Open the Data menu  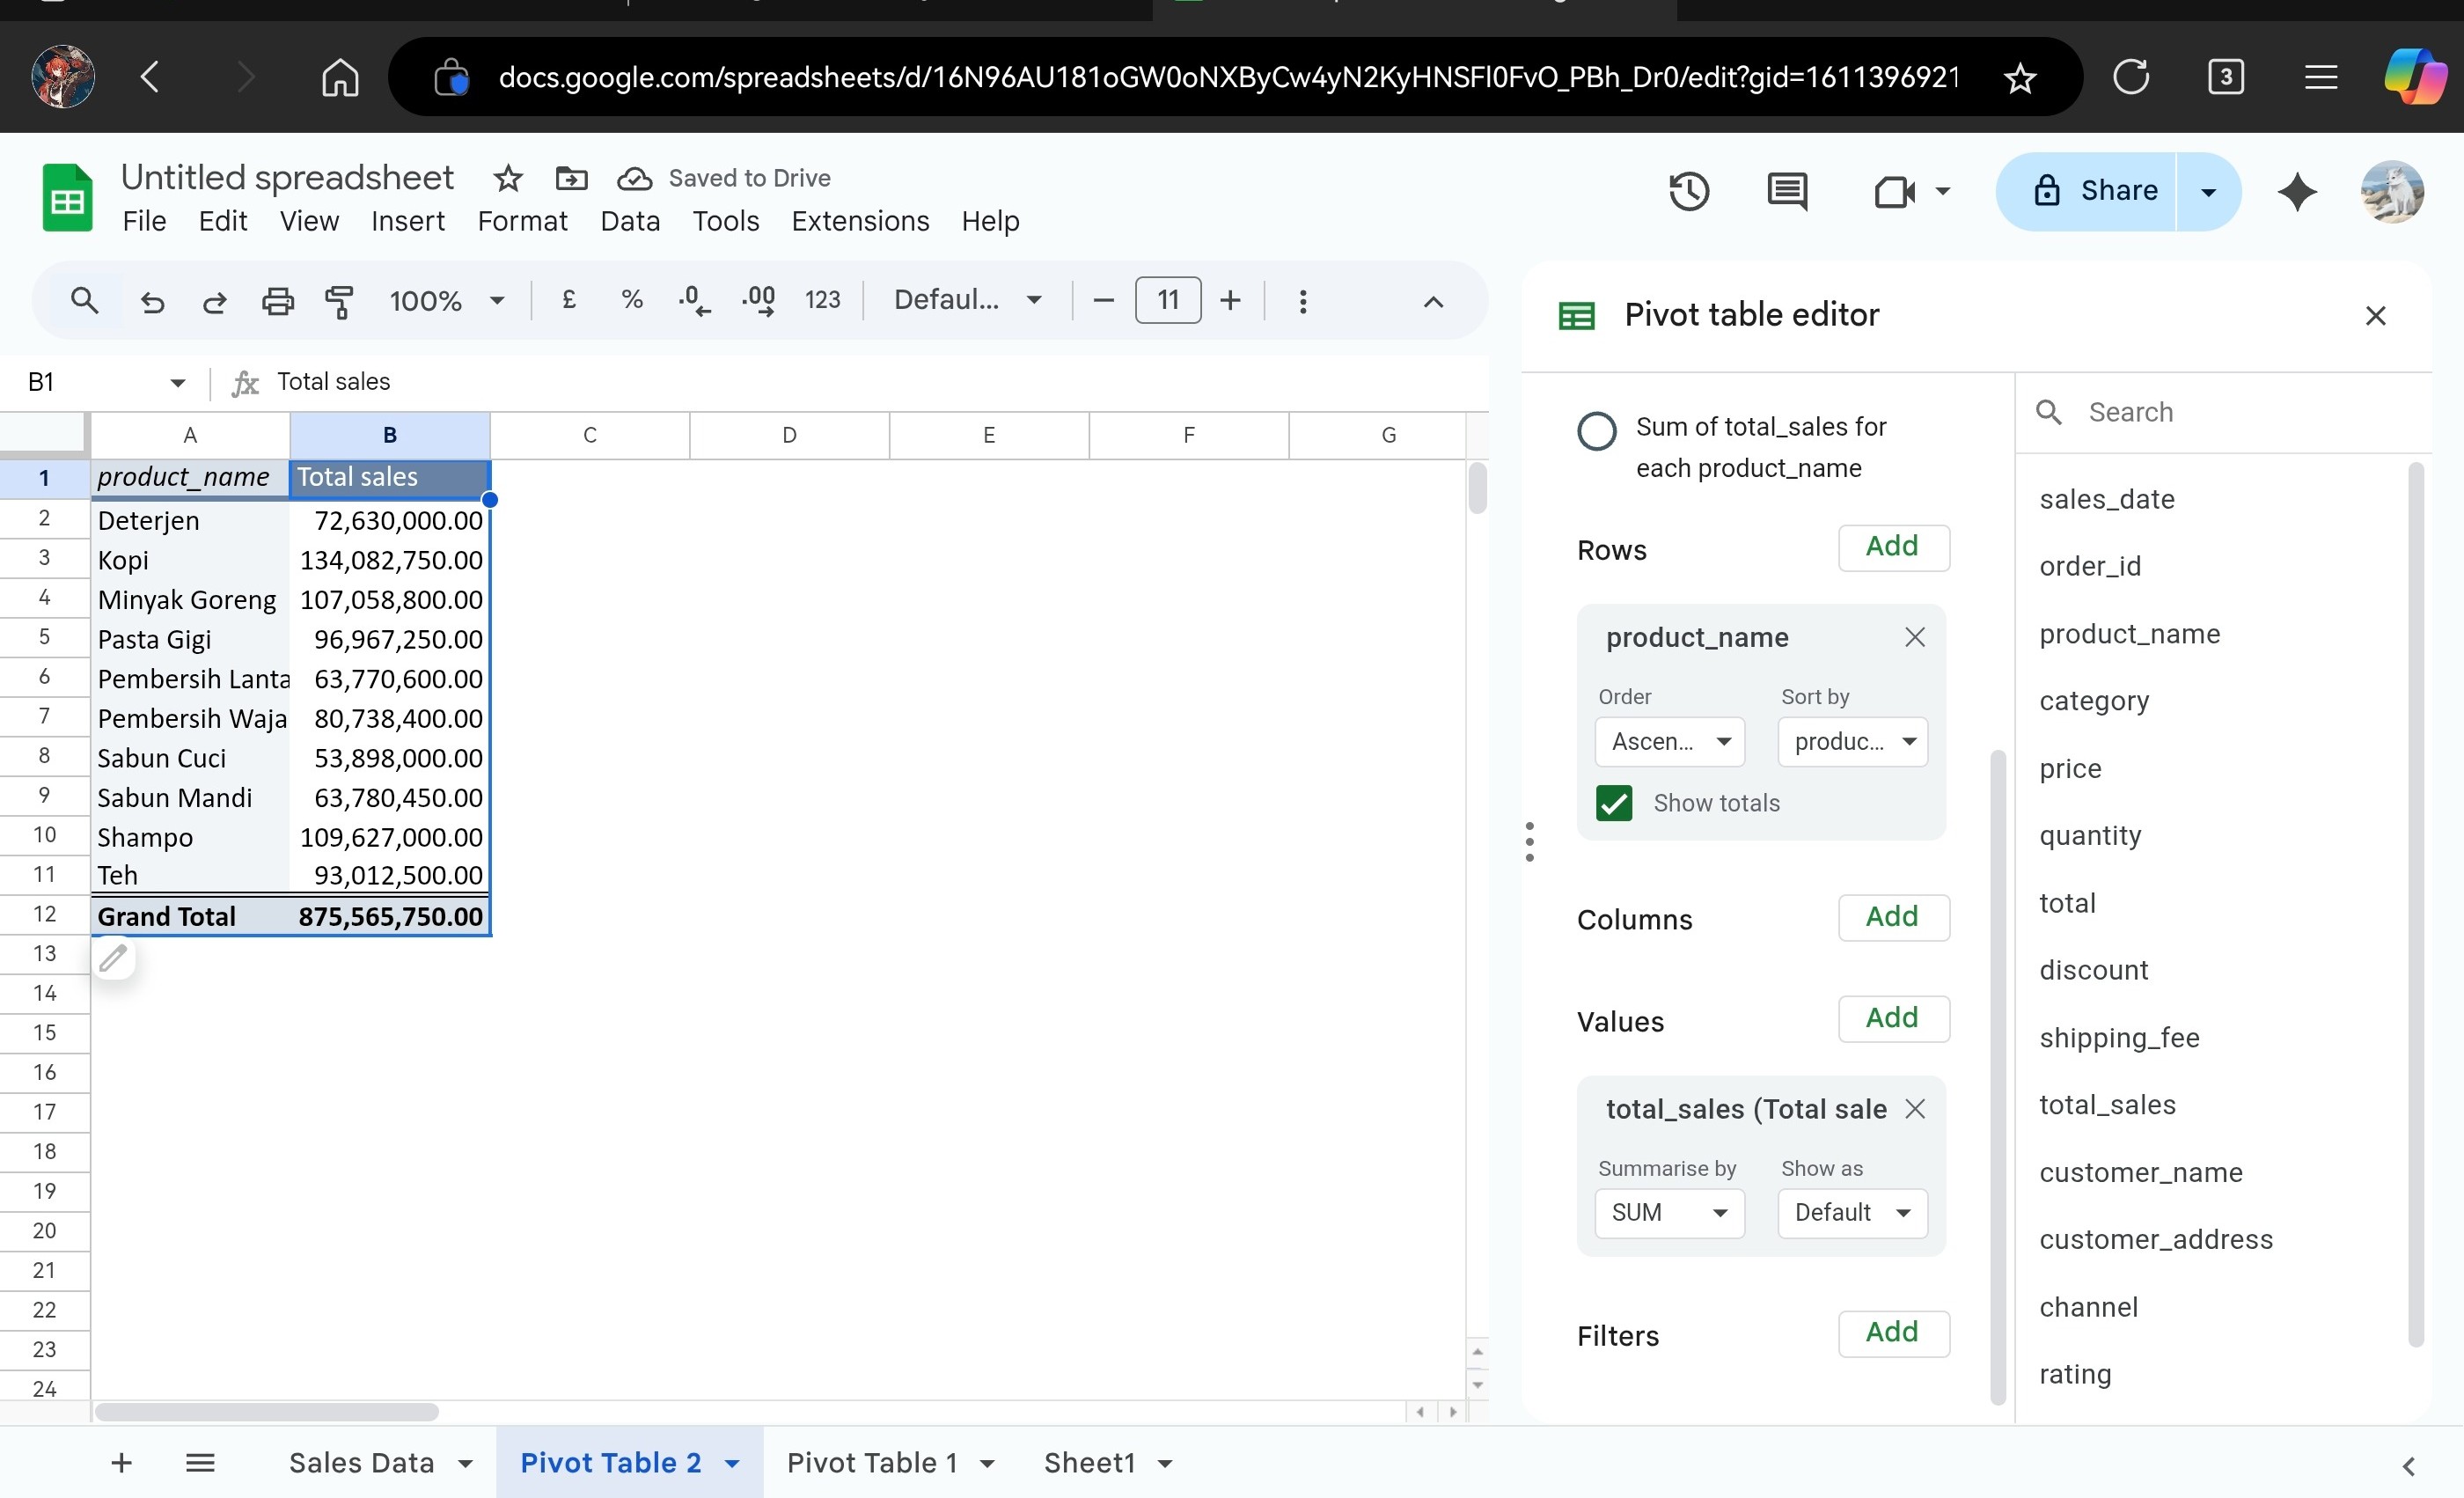pyautogui.click(x=629, y=221)
